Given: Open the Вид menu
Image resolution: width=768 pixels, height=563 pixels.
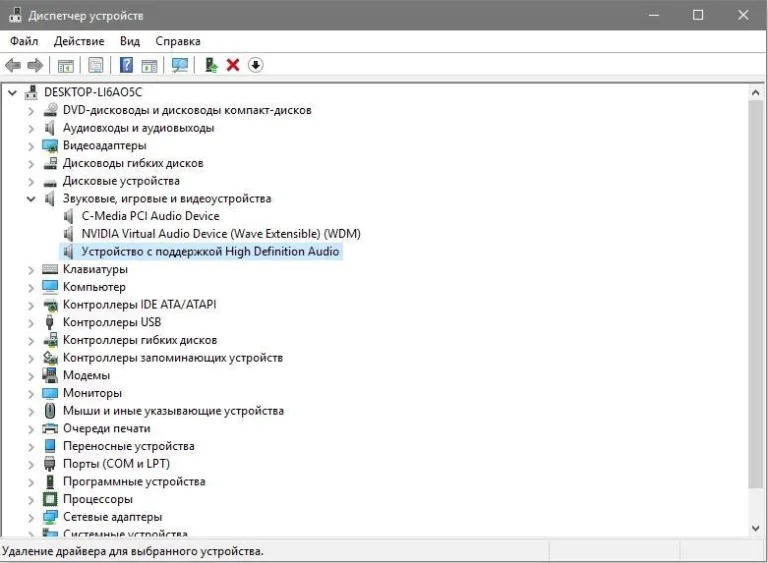Looking at the screenshot, I should (130, 41).
